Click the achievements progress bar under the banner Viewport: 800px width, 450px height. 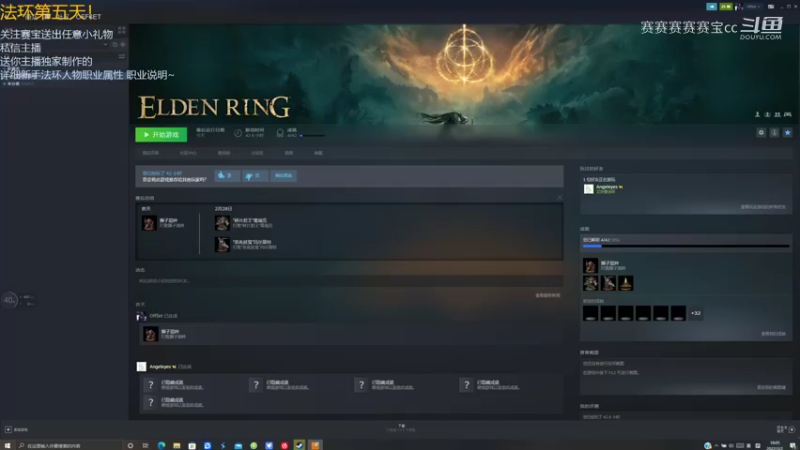(312, 136)
